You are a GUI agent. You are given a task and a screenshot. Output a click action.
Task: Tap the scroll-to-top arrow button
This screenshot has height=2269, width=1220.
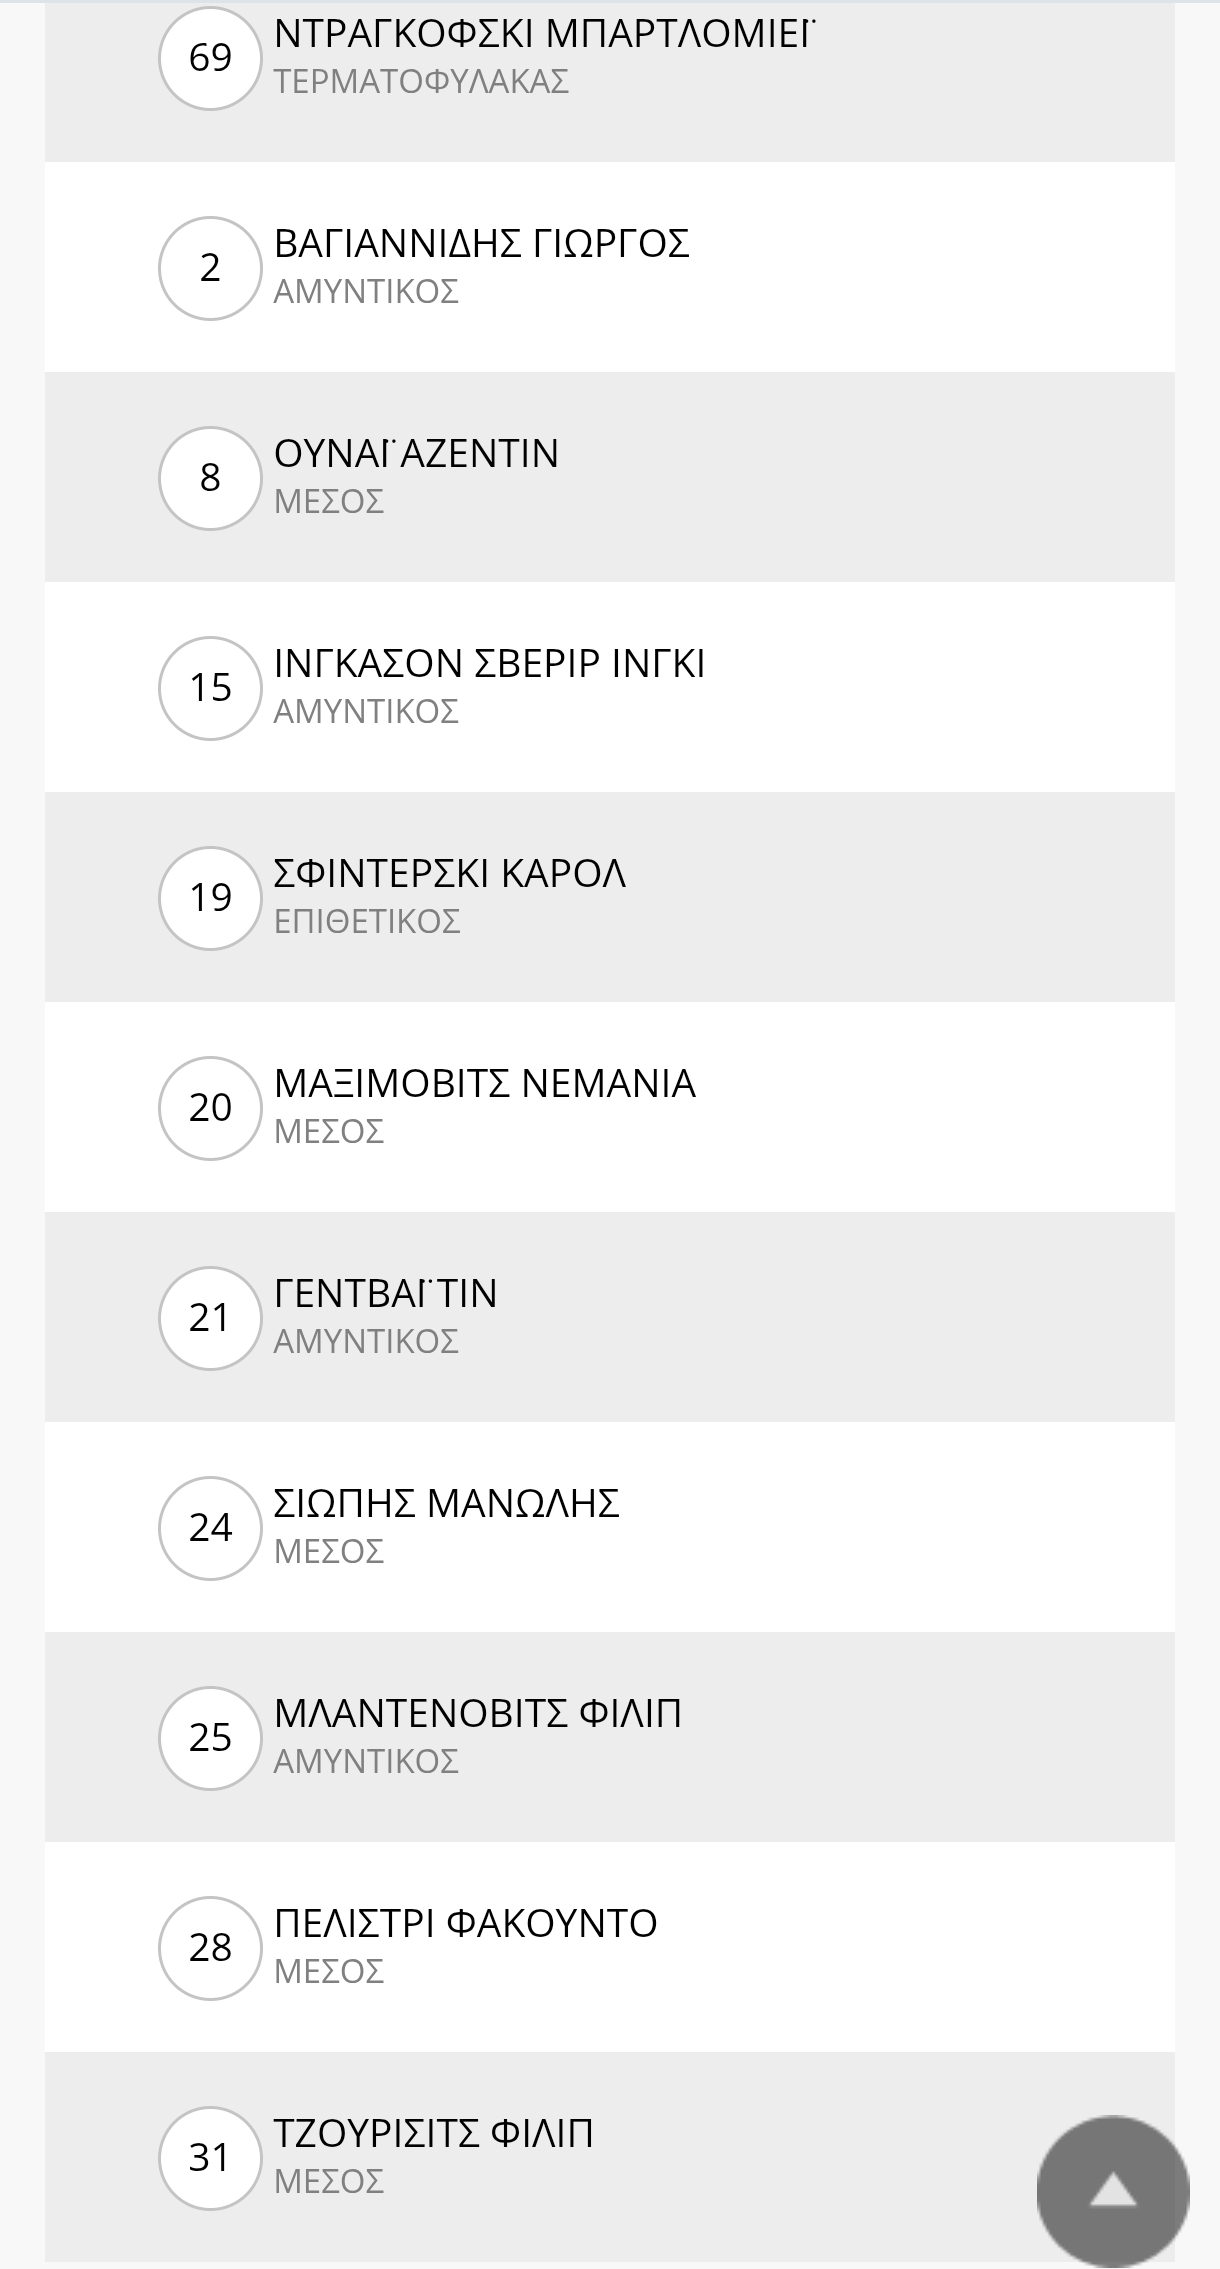point(1112,2191)
